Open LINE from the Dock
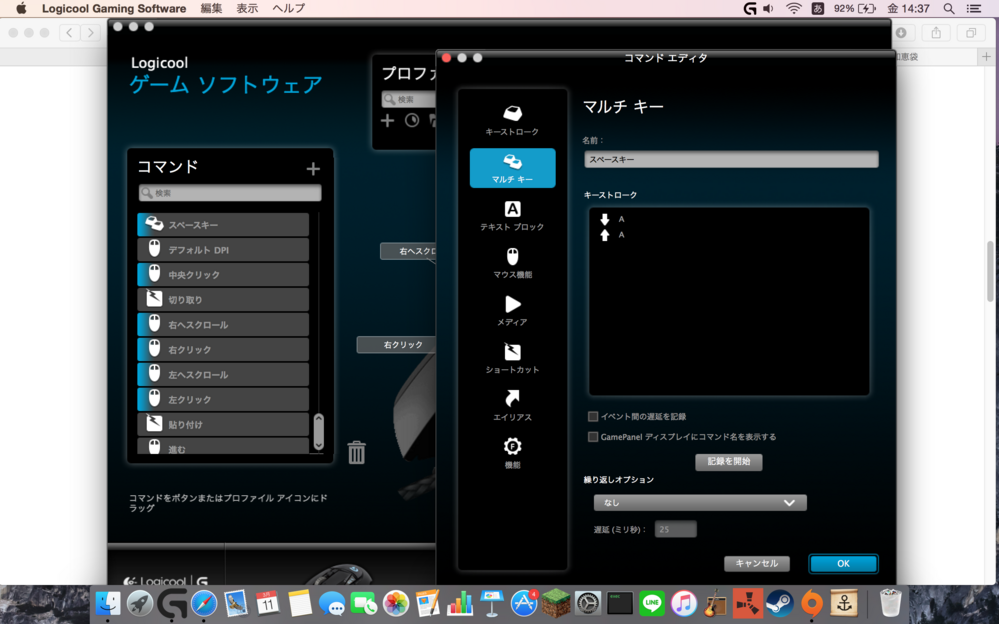This screenshot has width=999, height=624. [x=652, y=603]
